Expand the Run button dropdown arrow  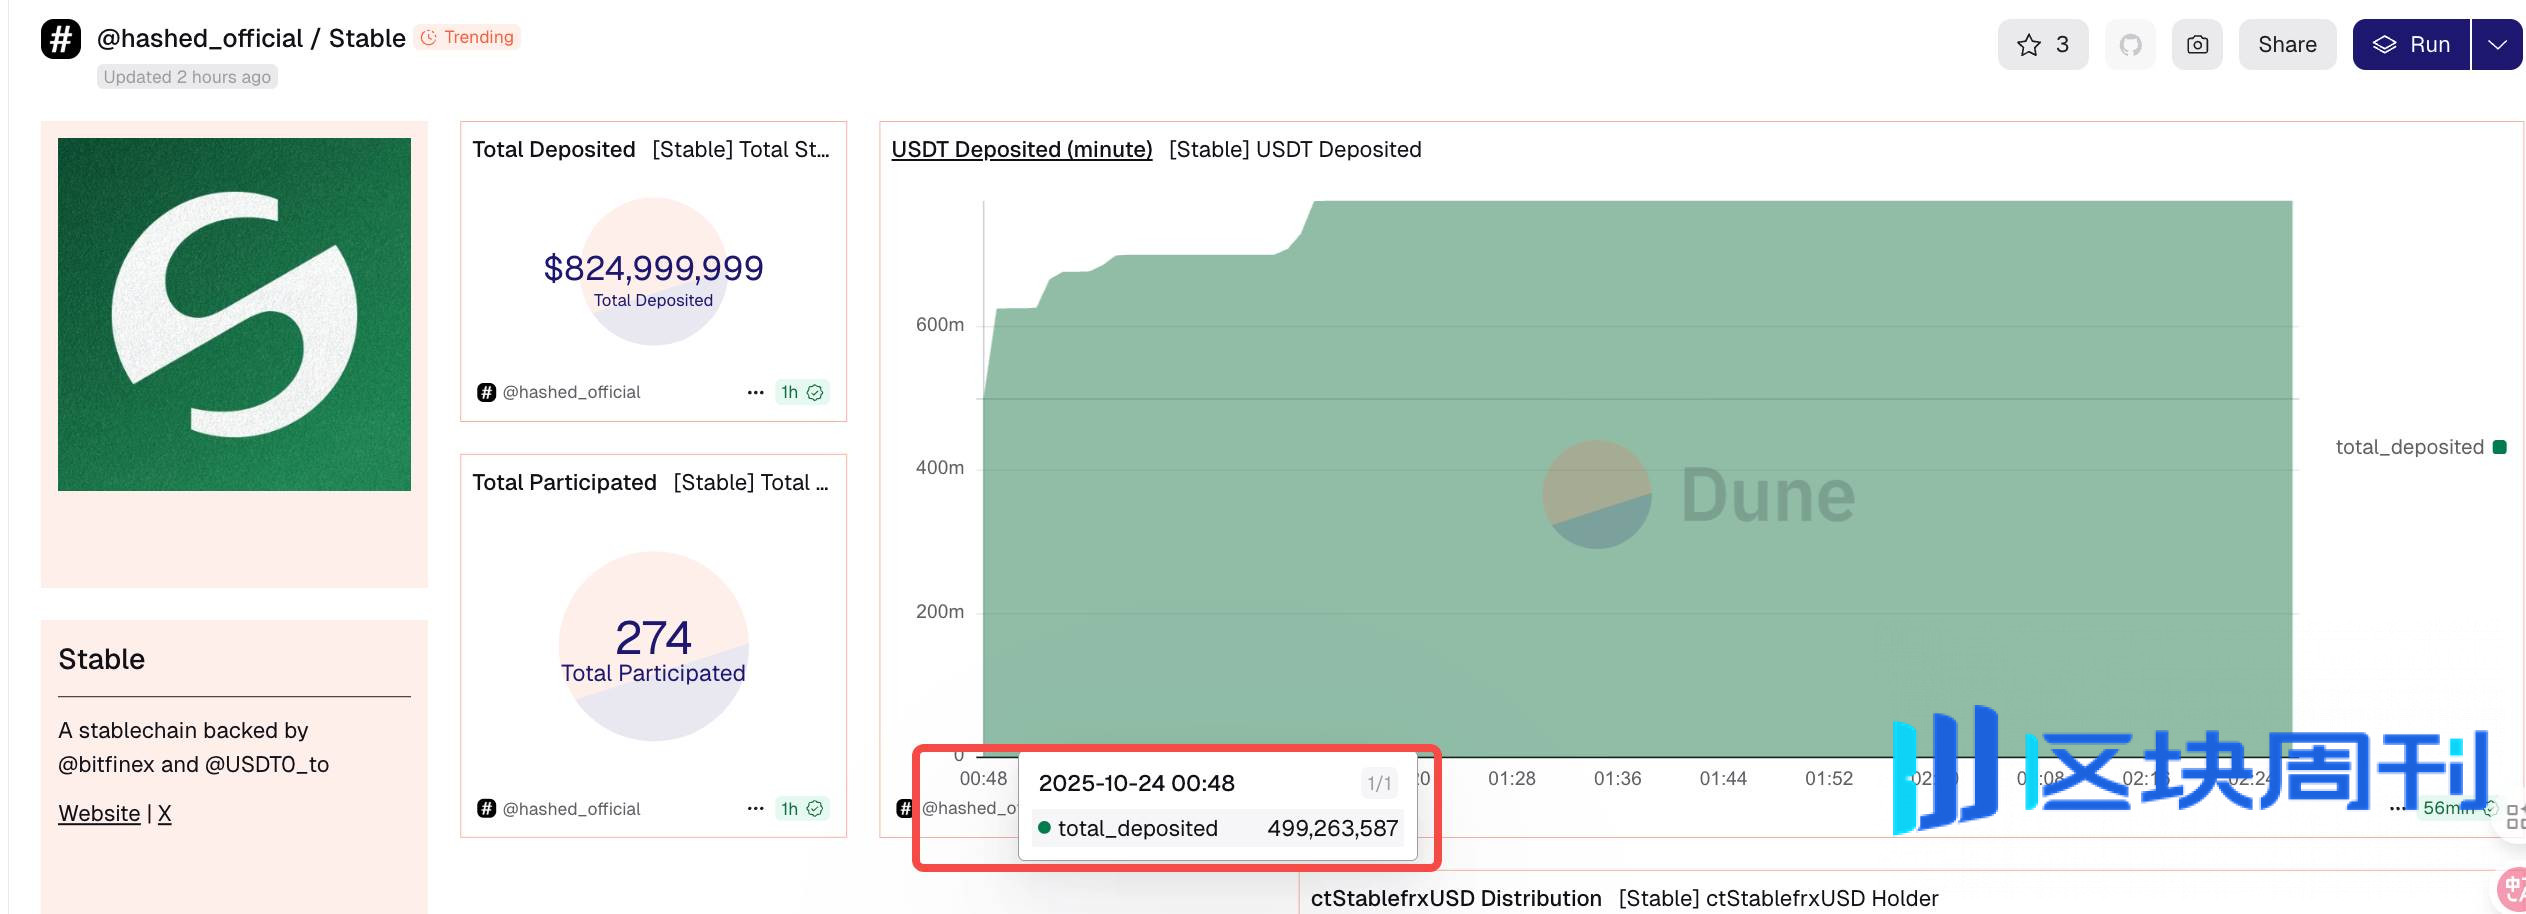tap(2497, 45)
